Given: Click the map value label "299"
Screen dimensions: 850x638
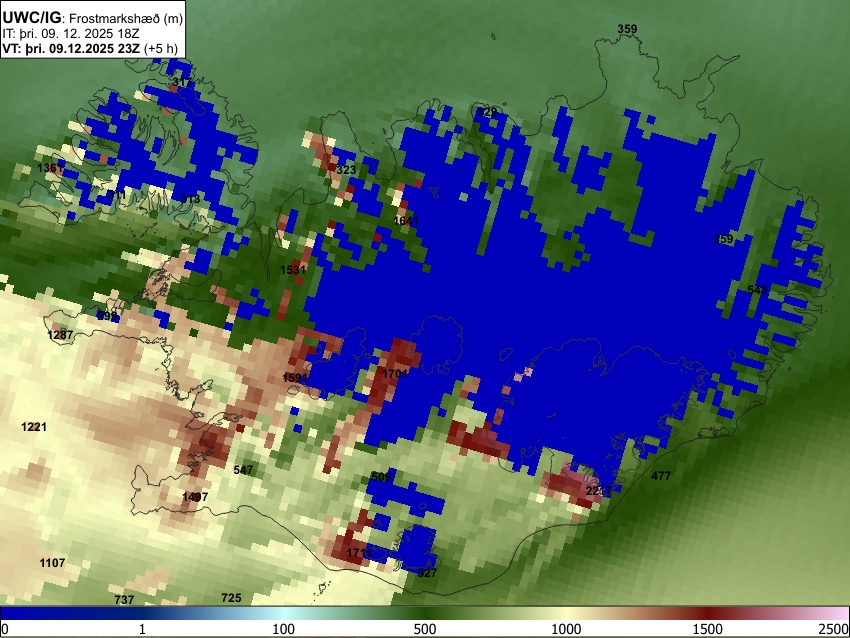Looking at the screenshot, I should pos(107,315).
